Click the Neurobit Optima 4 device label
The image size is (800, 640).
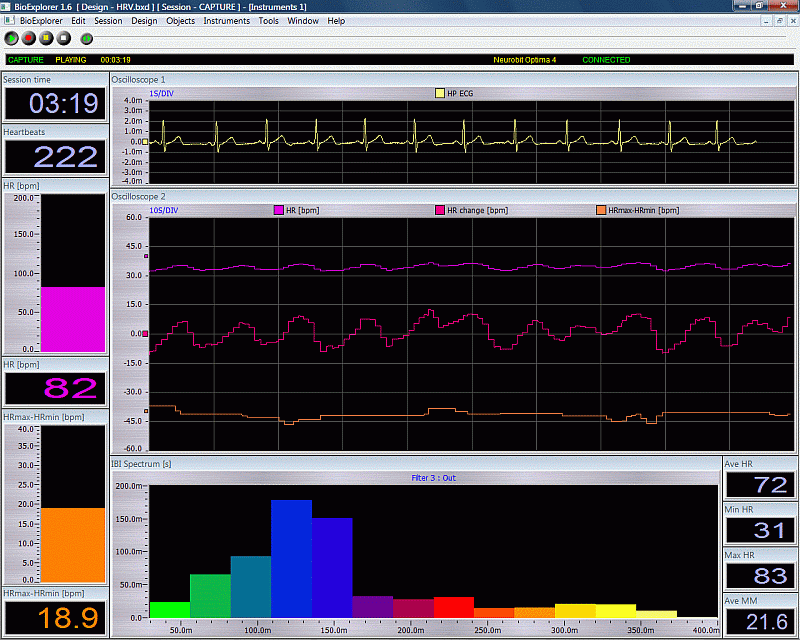[524, 60]
